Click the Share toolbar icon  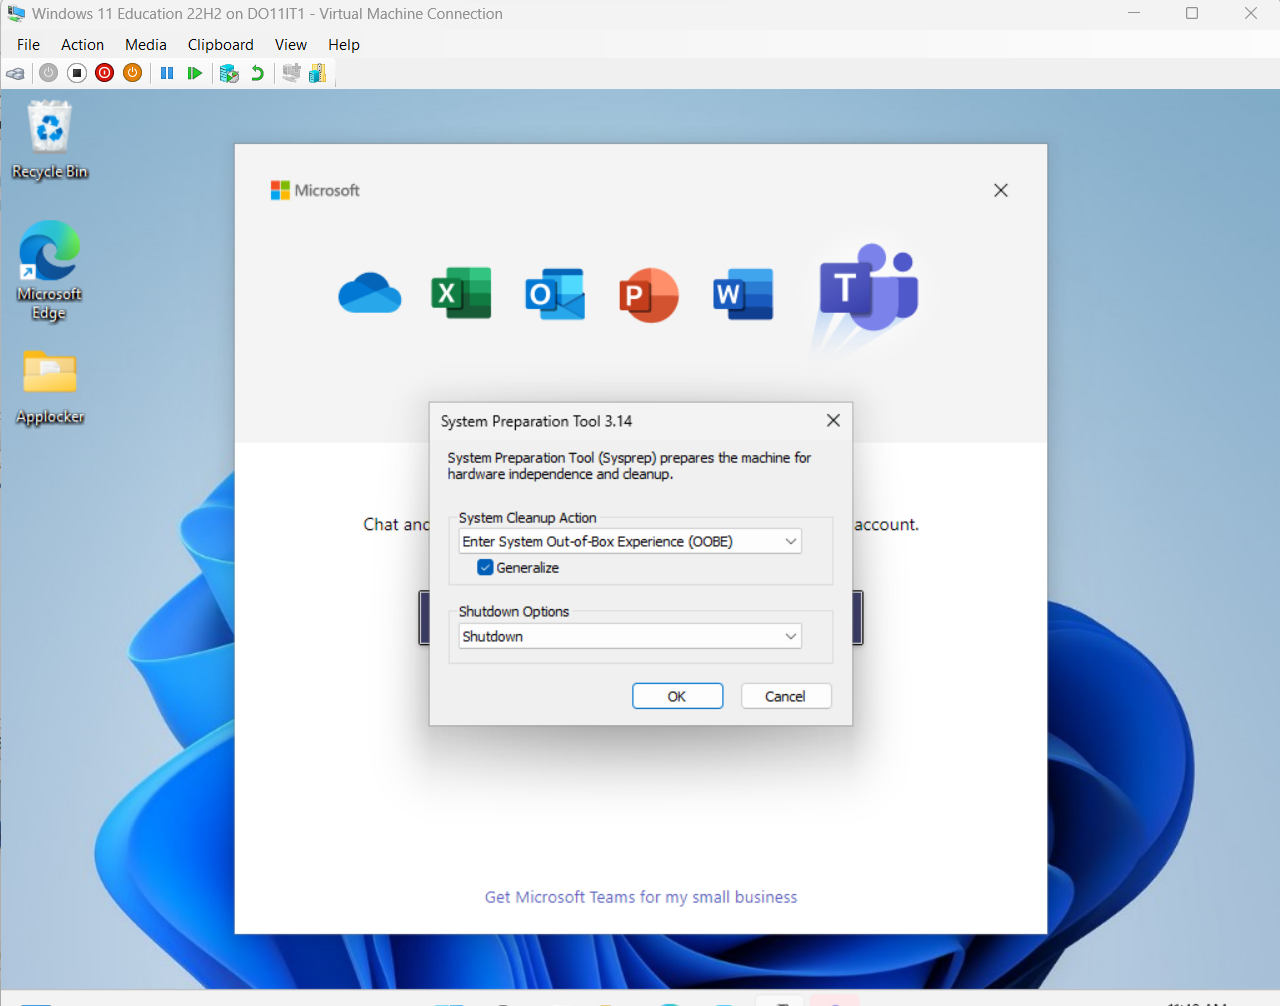point(318,73)
